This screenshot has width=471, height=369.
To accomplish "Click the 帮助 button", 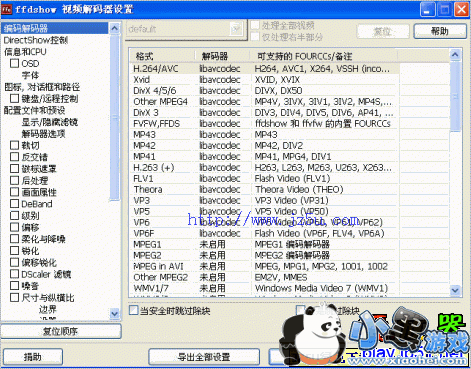I will point(440,31).
